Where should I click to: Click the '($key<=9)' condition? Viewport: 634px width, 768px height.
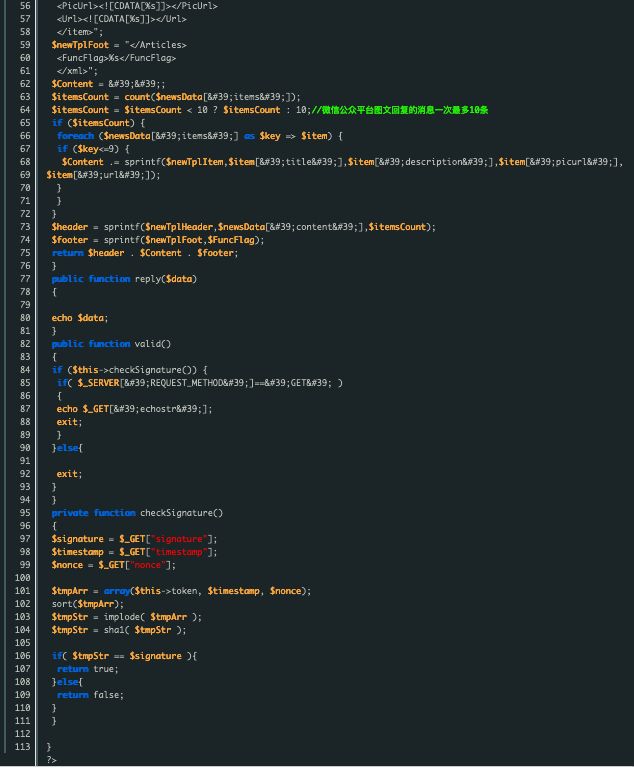[96, 149]
